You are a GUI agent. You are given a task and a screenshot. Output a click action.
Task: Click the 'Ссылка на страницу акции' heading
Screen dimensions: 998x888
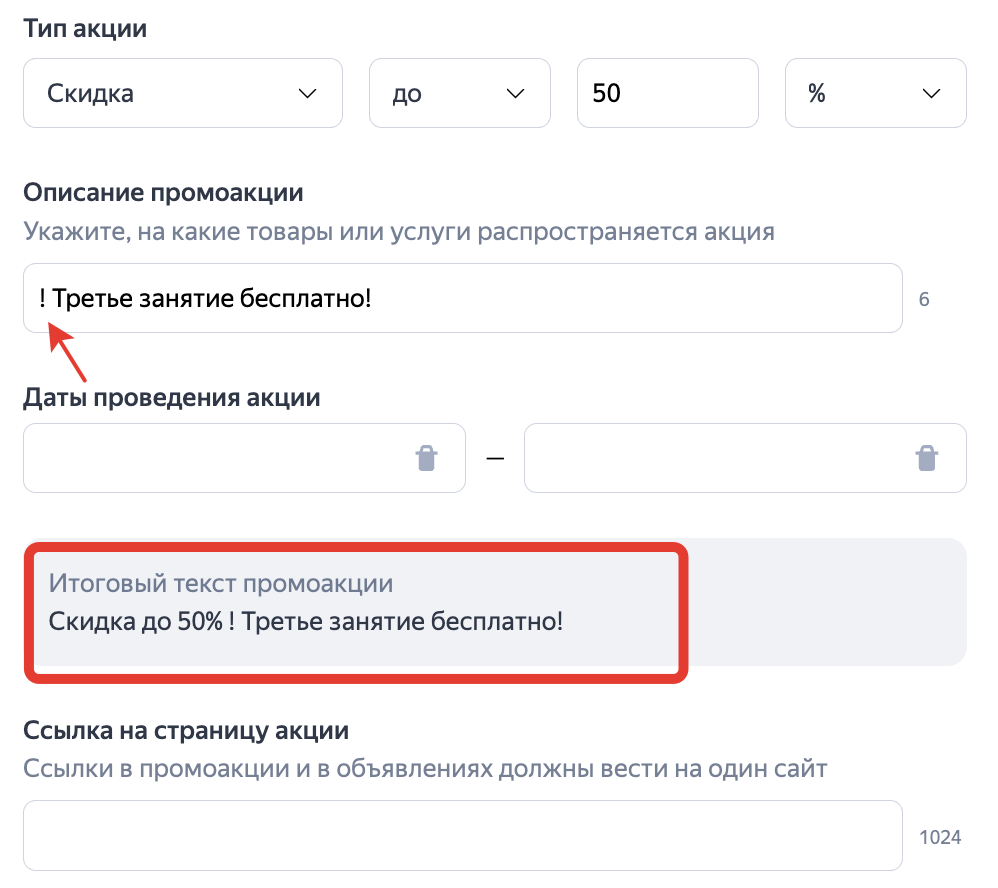186,730
